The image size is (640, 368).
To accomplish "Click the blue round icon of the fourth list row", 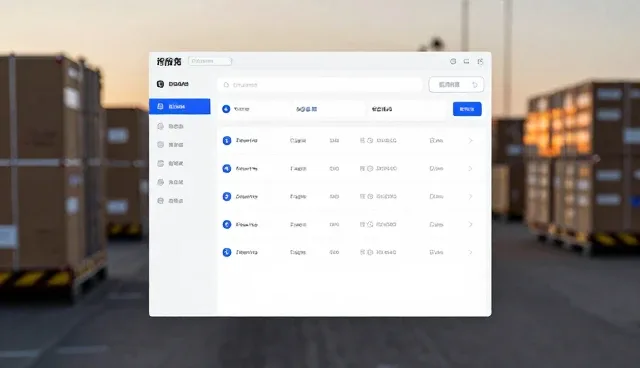I will point(227,224).
